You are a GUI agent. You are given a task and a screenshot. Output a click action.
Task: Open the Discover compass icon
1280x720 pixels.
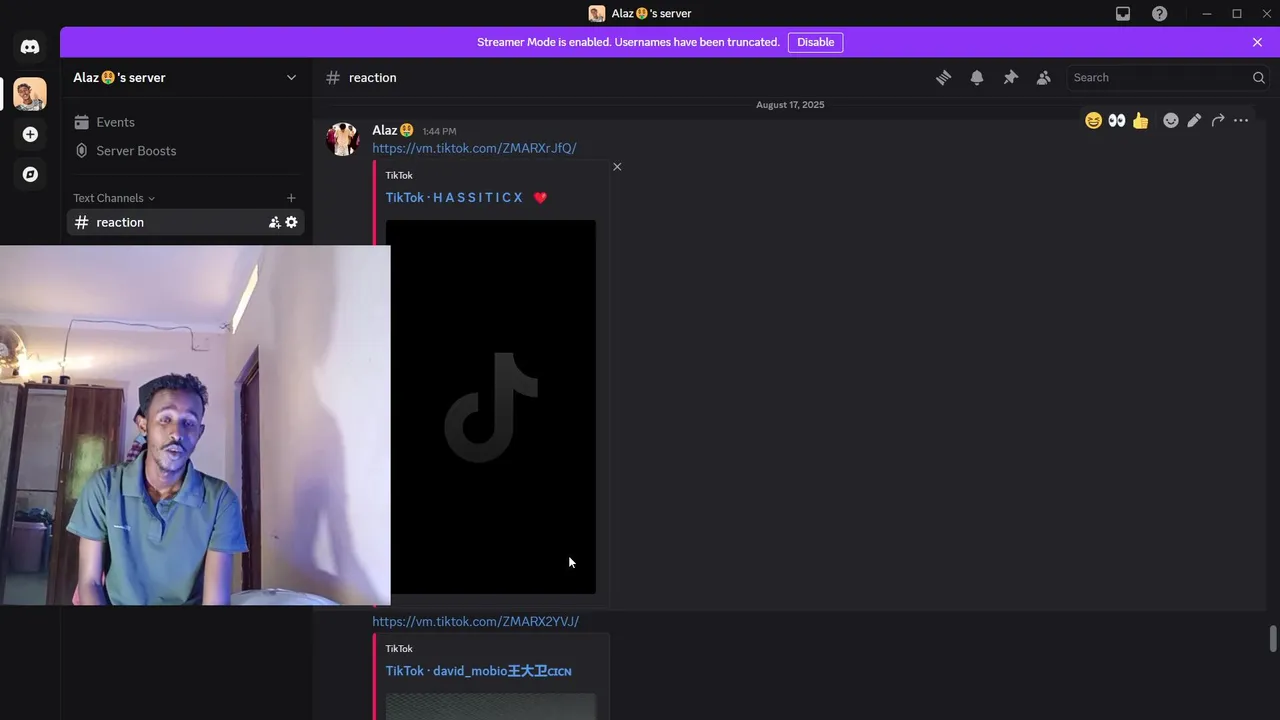30,174
